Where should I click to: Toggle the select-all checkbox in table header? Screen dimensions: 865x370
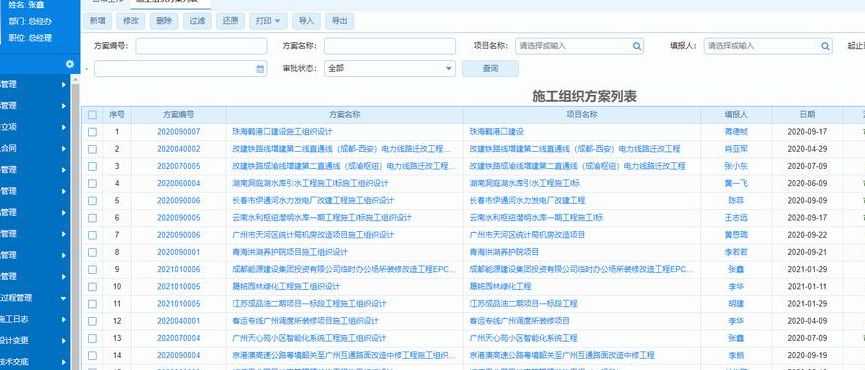tap(92, 115)
